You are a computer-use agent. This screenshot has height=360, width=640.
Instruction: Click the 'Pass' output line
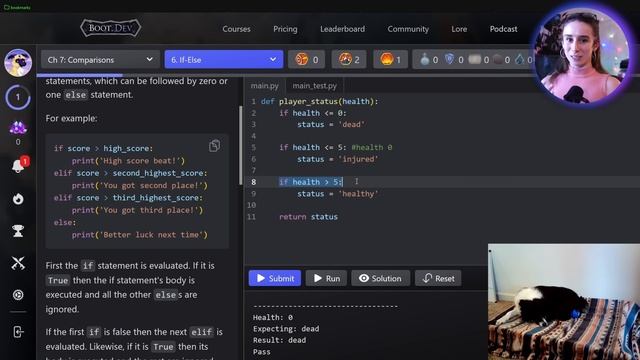[x=262, y=351]
